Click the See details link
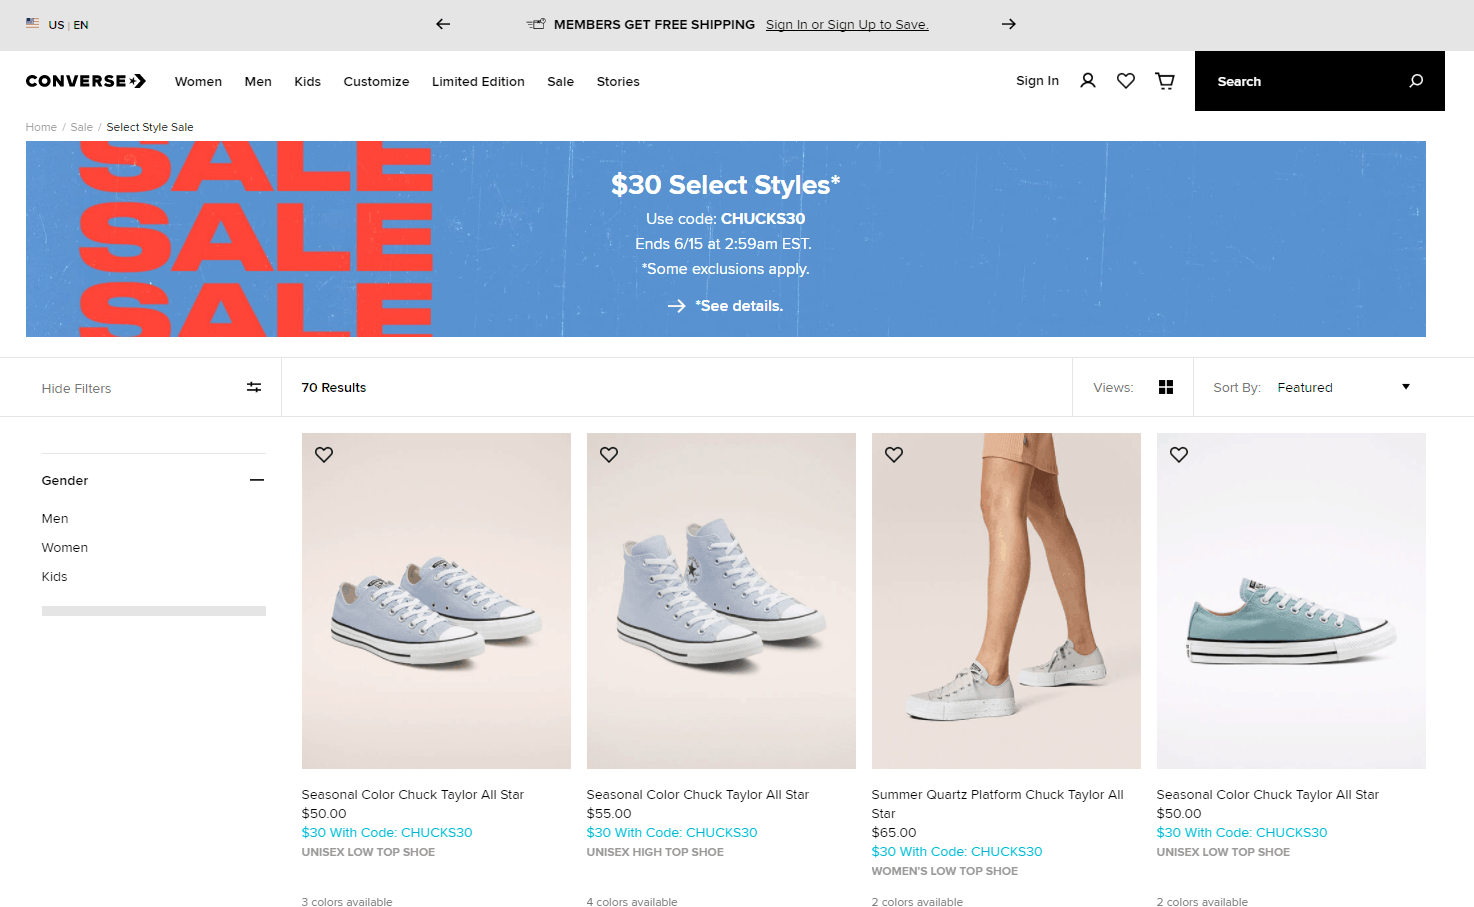This screenshot has height=907, width=1474. pyautogui.click(x=739, y=306)
